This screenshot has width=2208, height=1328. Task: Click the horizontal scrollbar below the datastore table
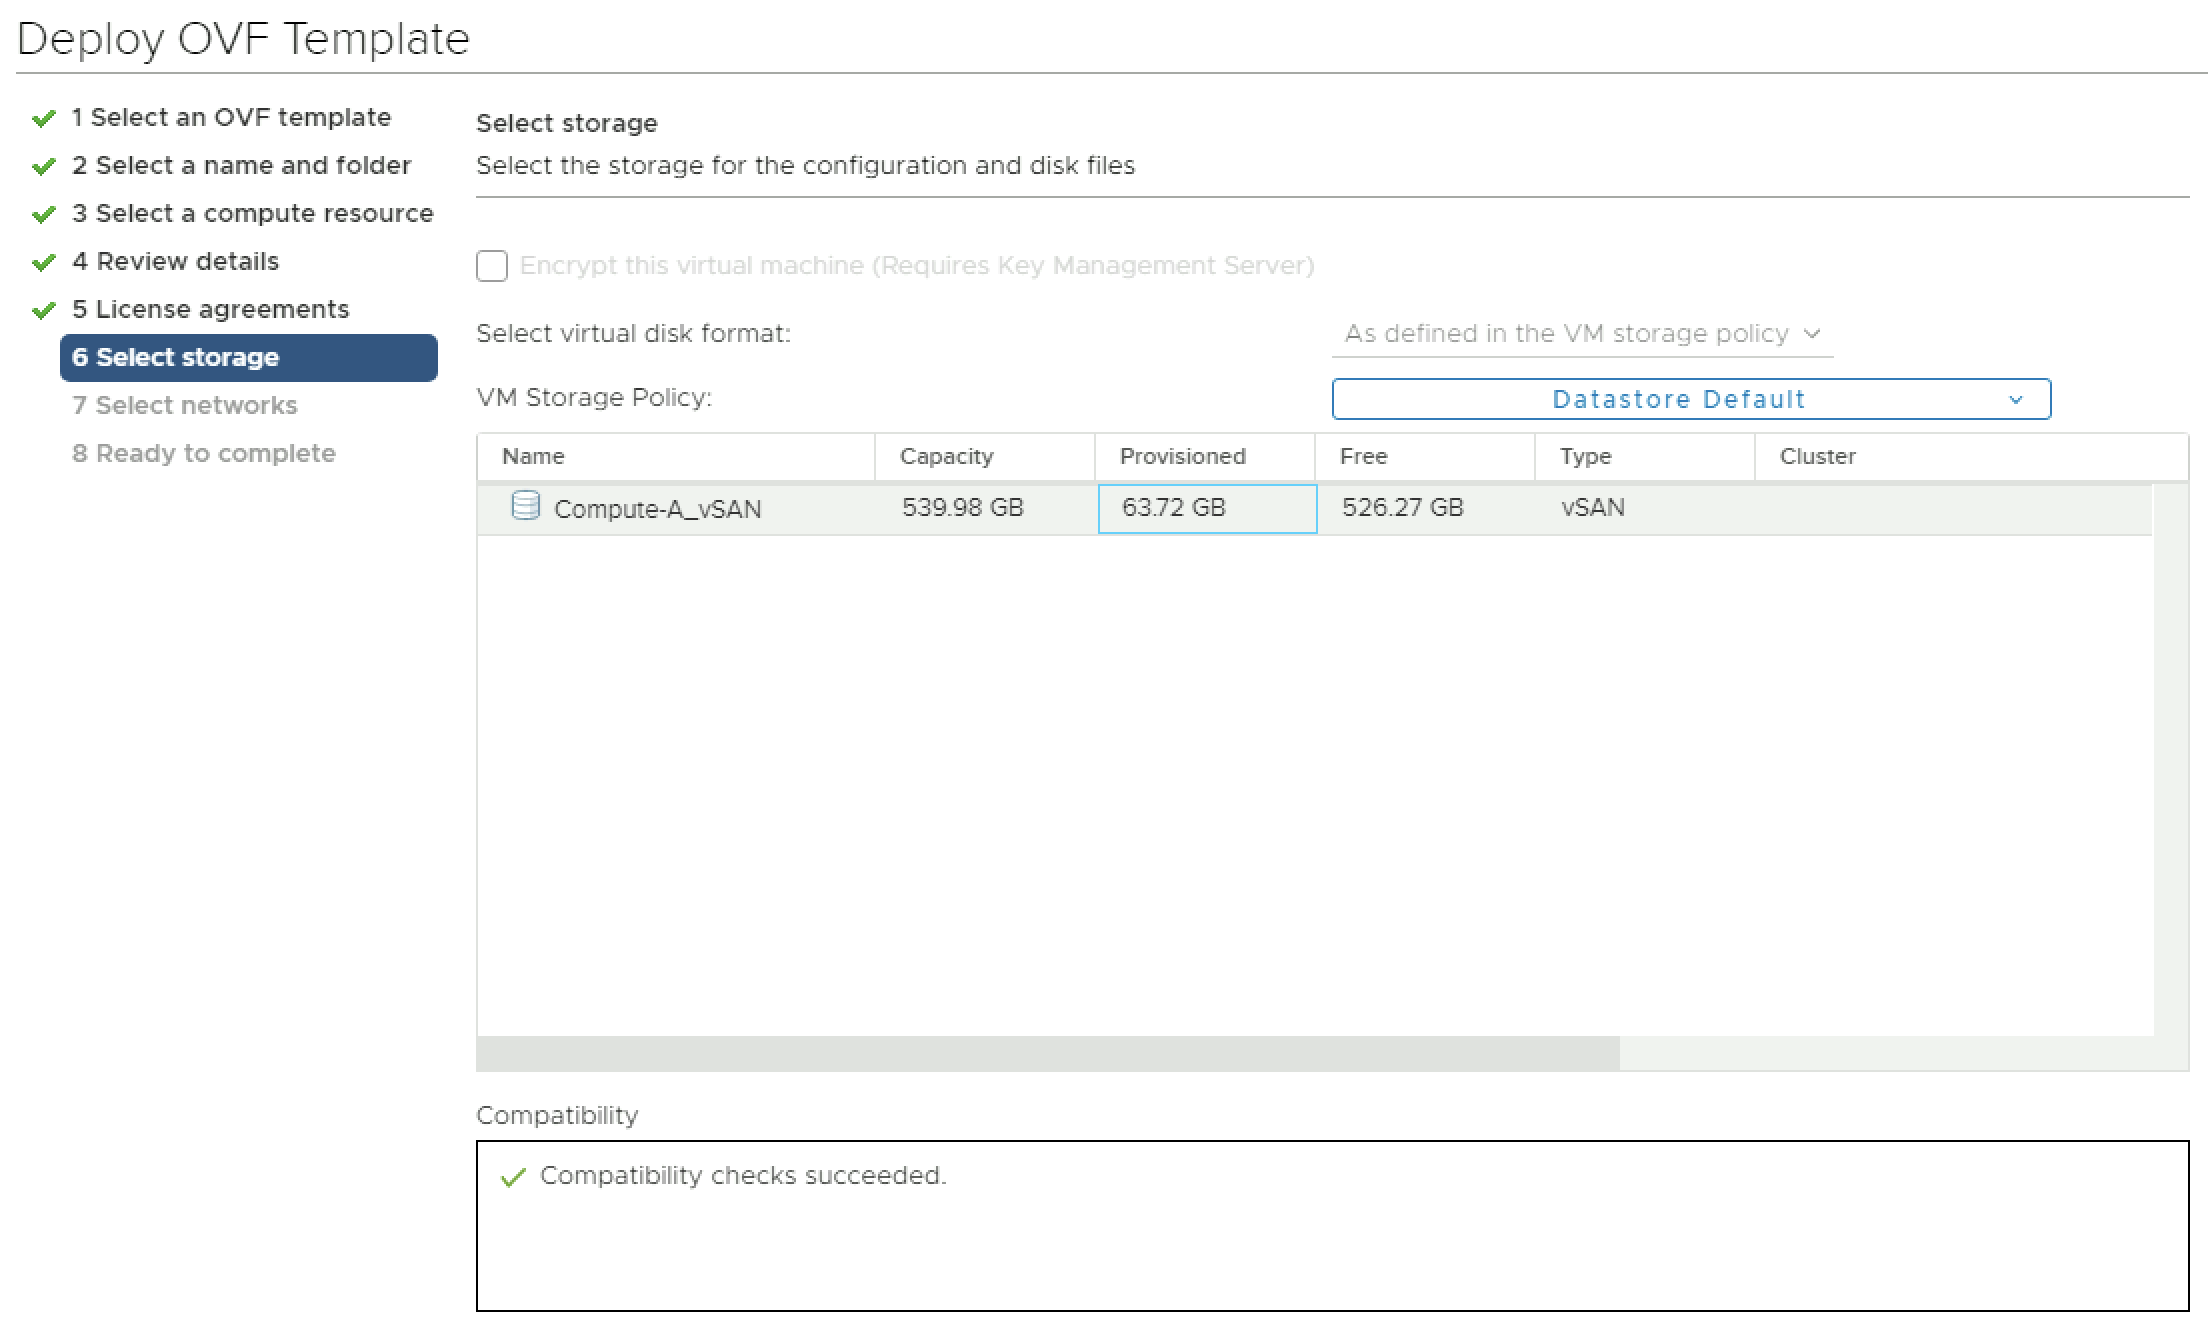point(1047,1053)
